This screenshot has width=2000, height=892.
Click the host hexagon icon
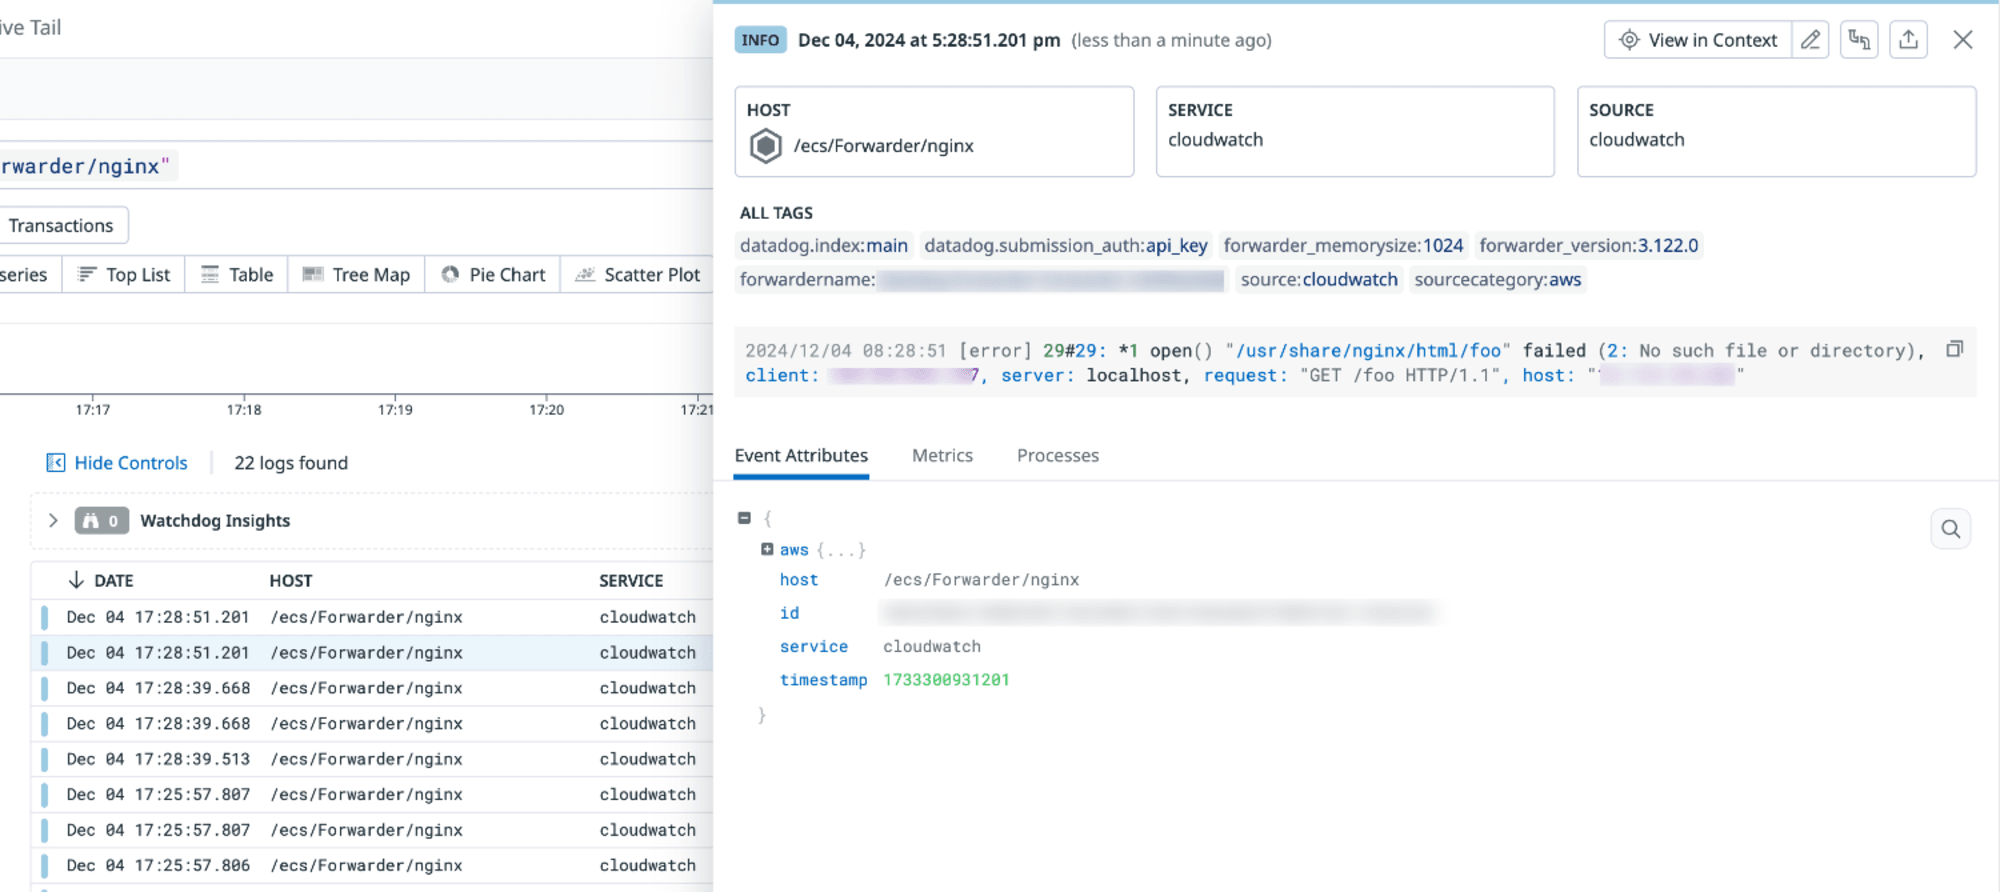(766, 146)
